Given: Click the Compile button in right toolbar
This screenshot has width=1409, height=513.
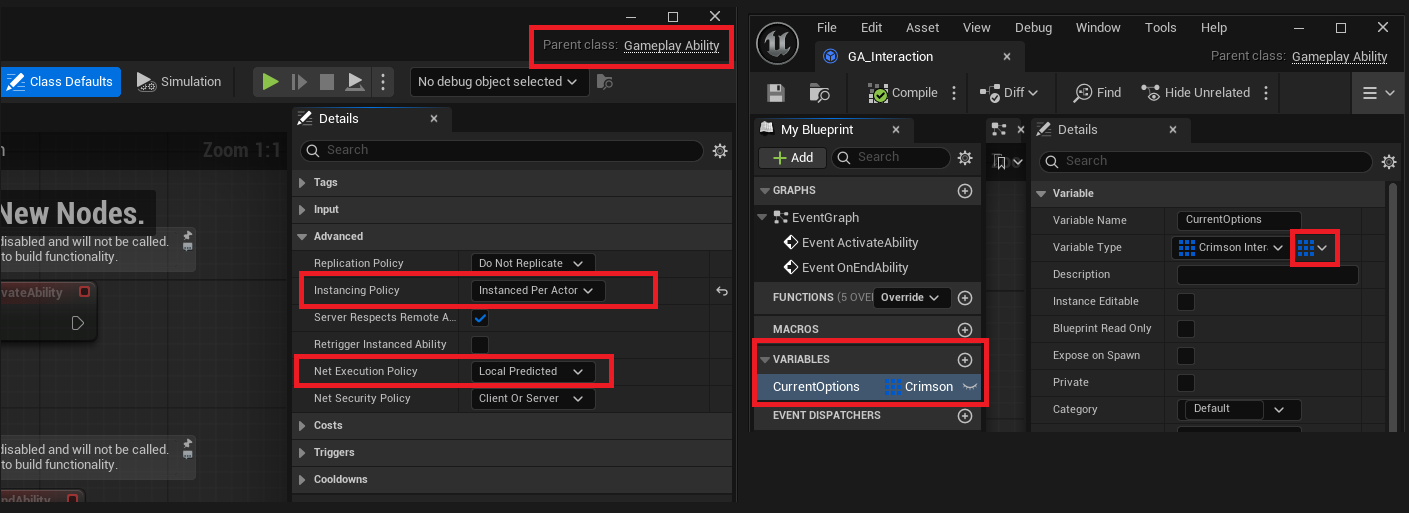Looking at the screenshot, I should 903,93.
